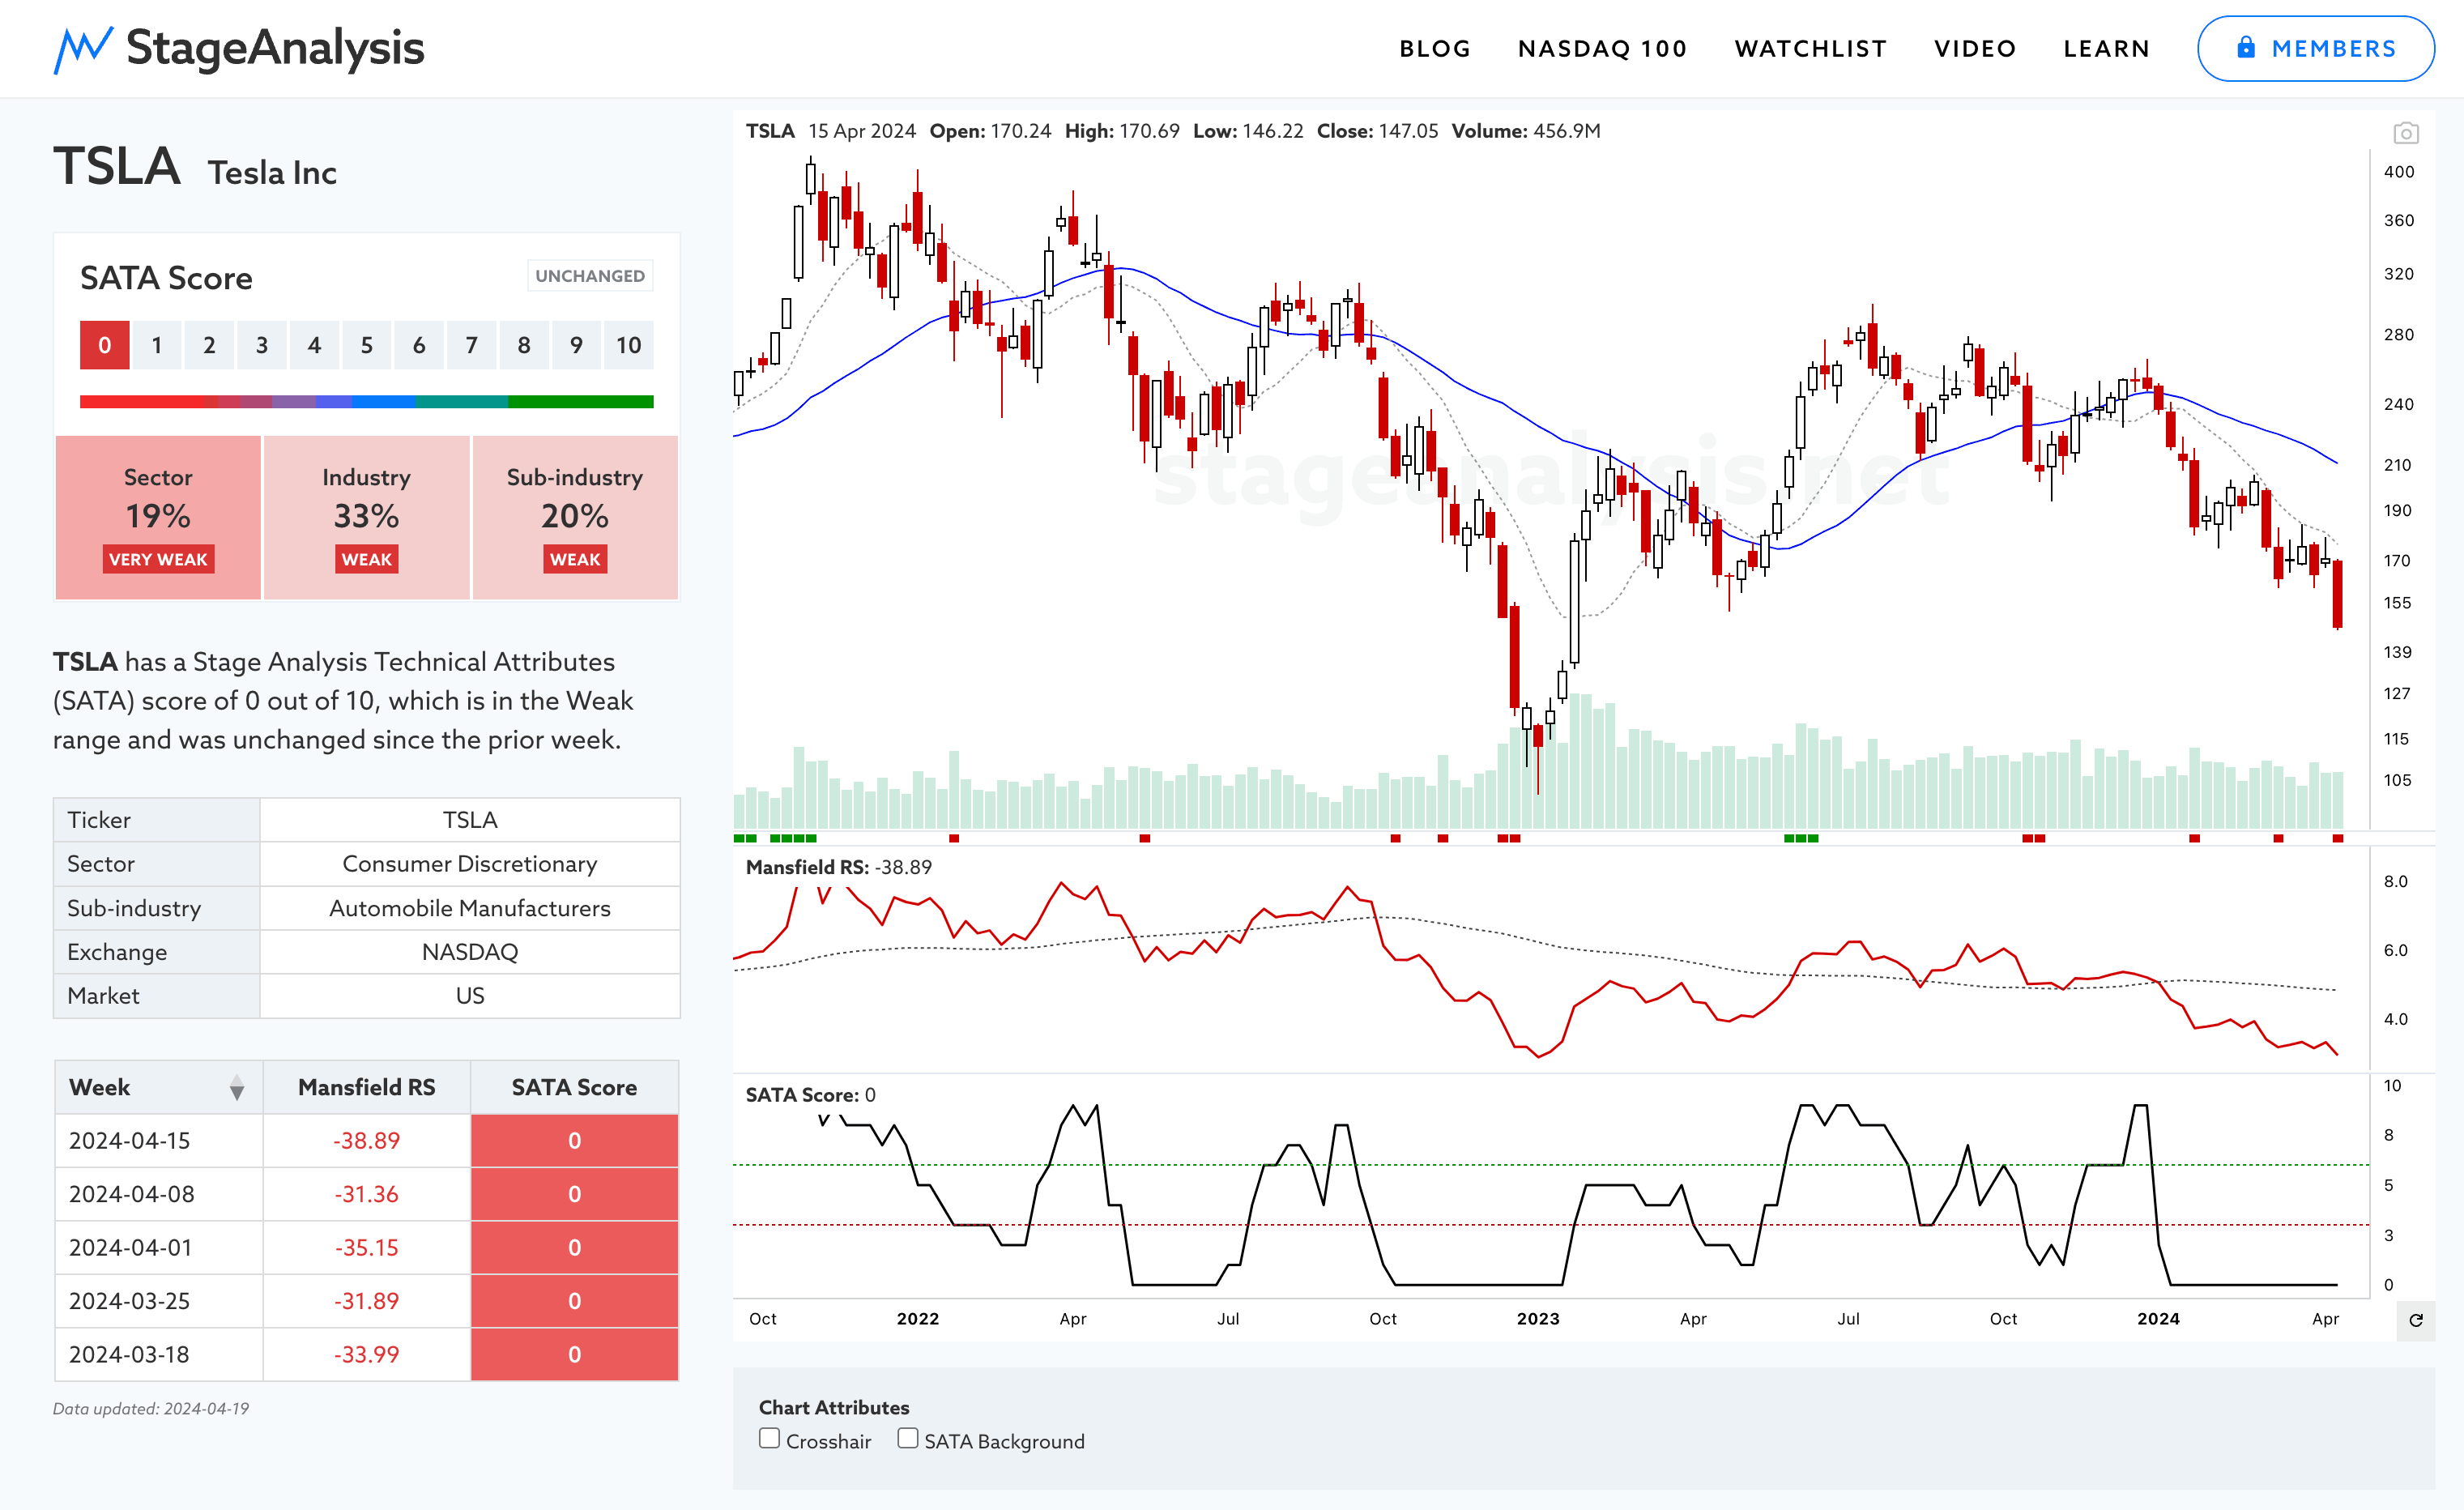Viewport: 2464px width, 1510px height.
Task: Open the Watchlist menu item
Action: 1810,49
